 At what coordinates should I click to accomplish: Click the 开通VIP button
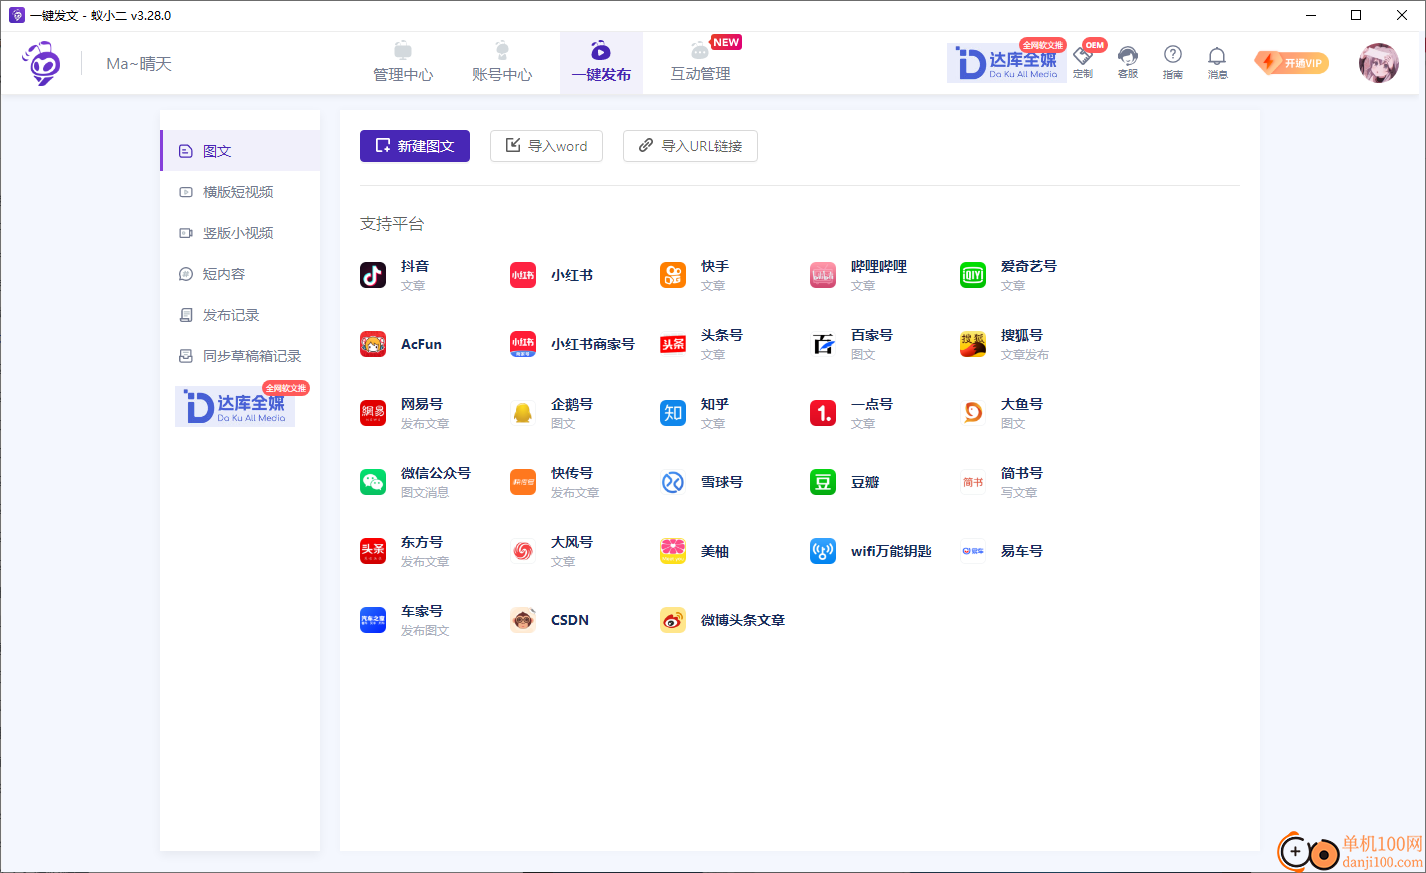click(1292, 63)
